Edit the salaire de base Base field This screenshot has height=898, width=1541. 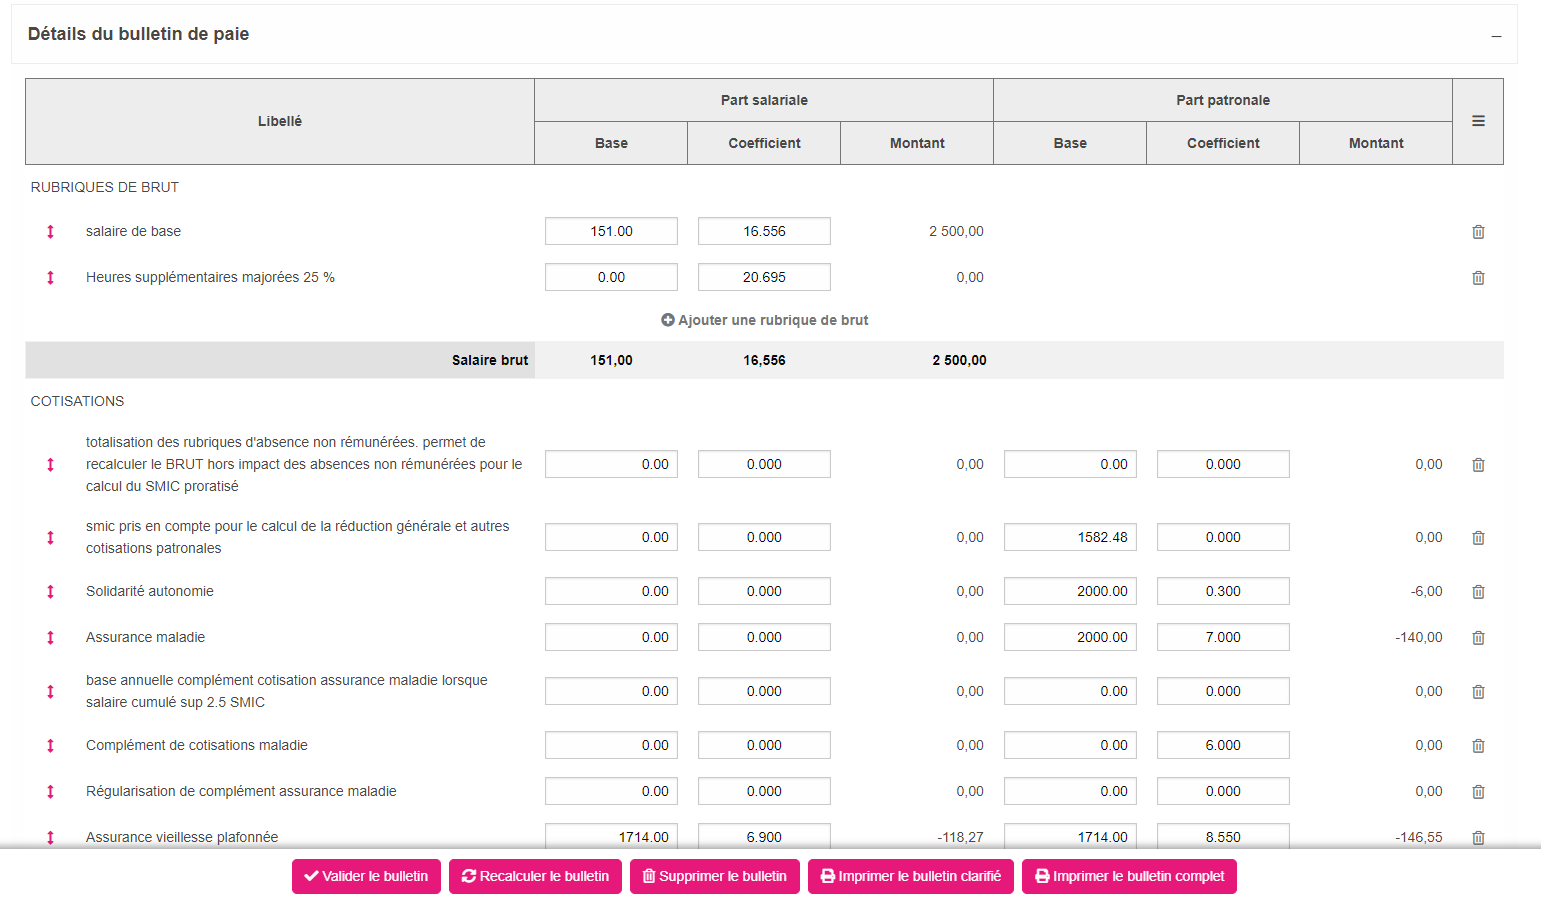click(x=611, y=231)
